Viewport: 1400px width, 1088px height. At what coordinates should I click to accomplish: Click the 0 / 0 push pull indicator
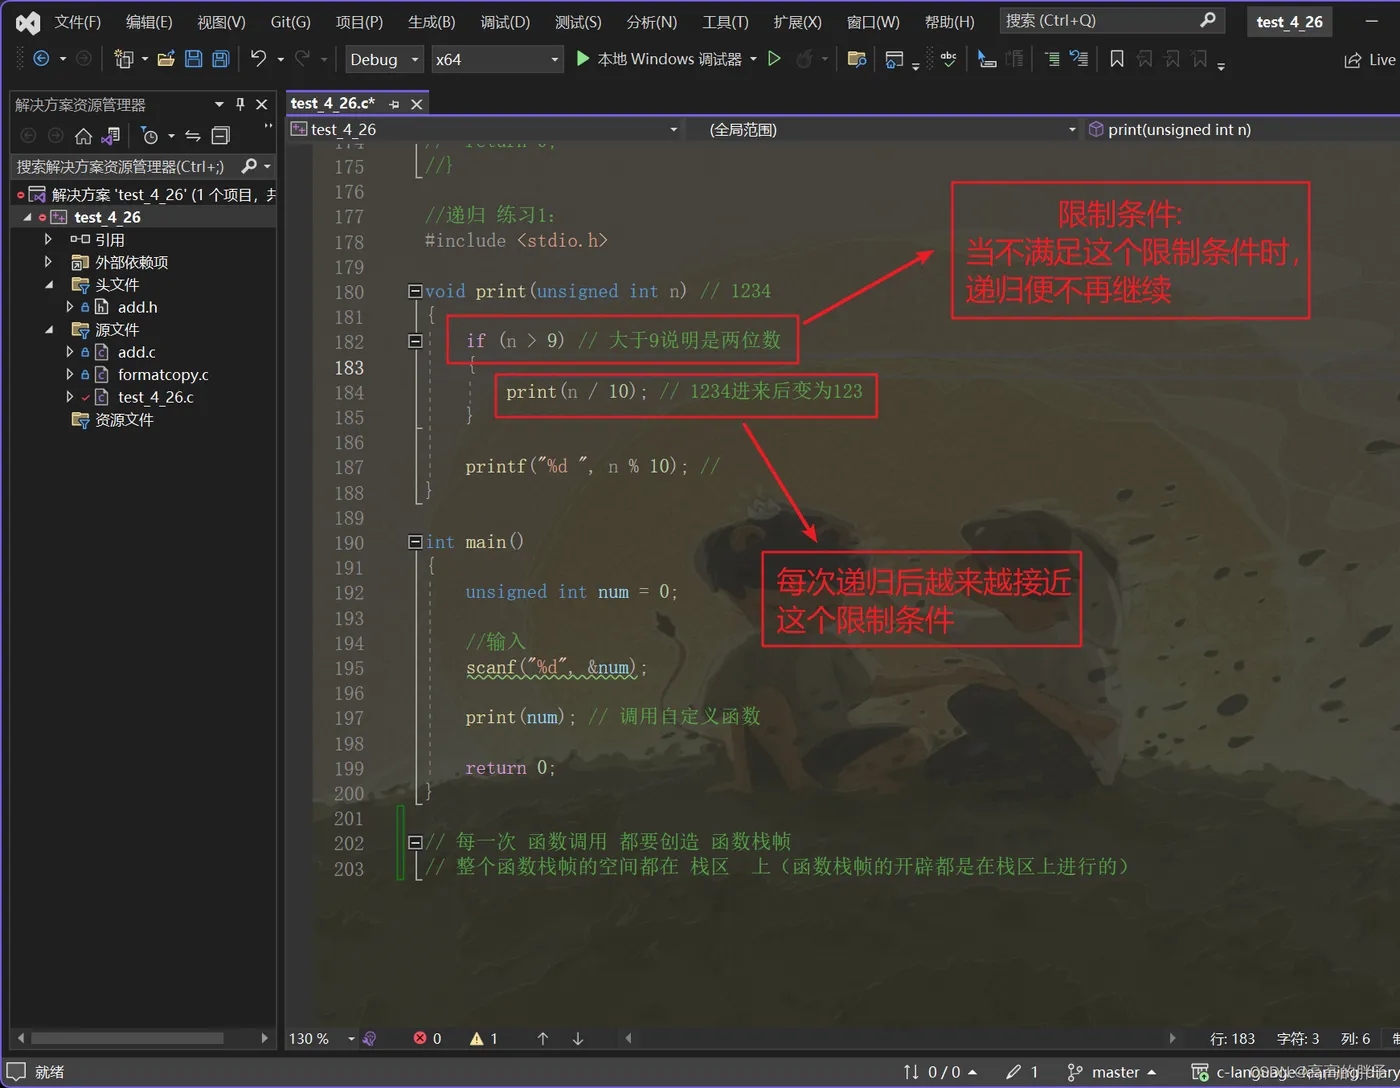tap(940, 1071)
